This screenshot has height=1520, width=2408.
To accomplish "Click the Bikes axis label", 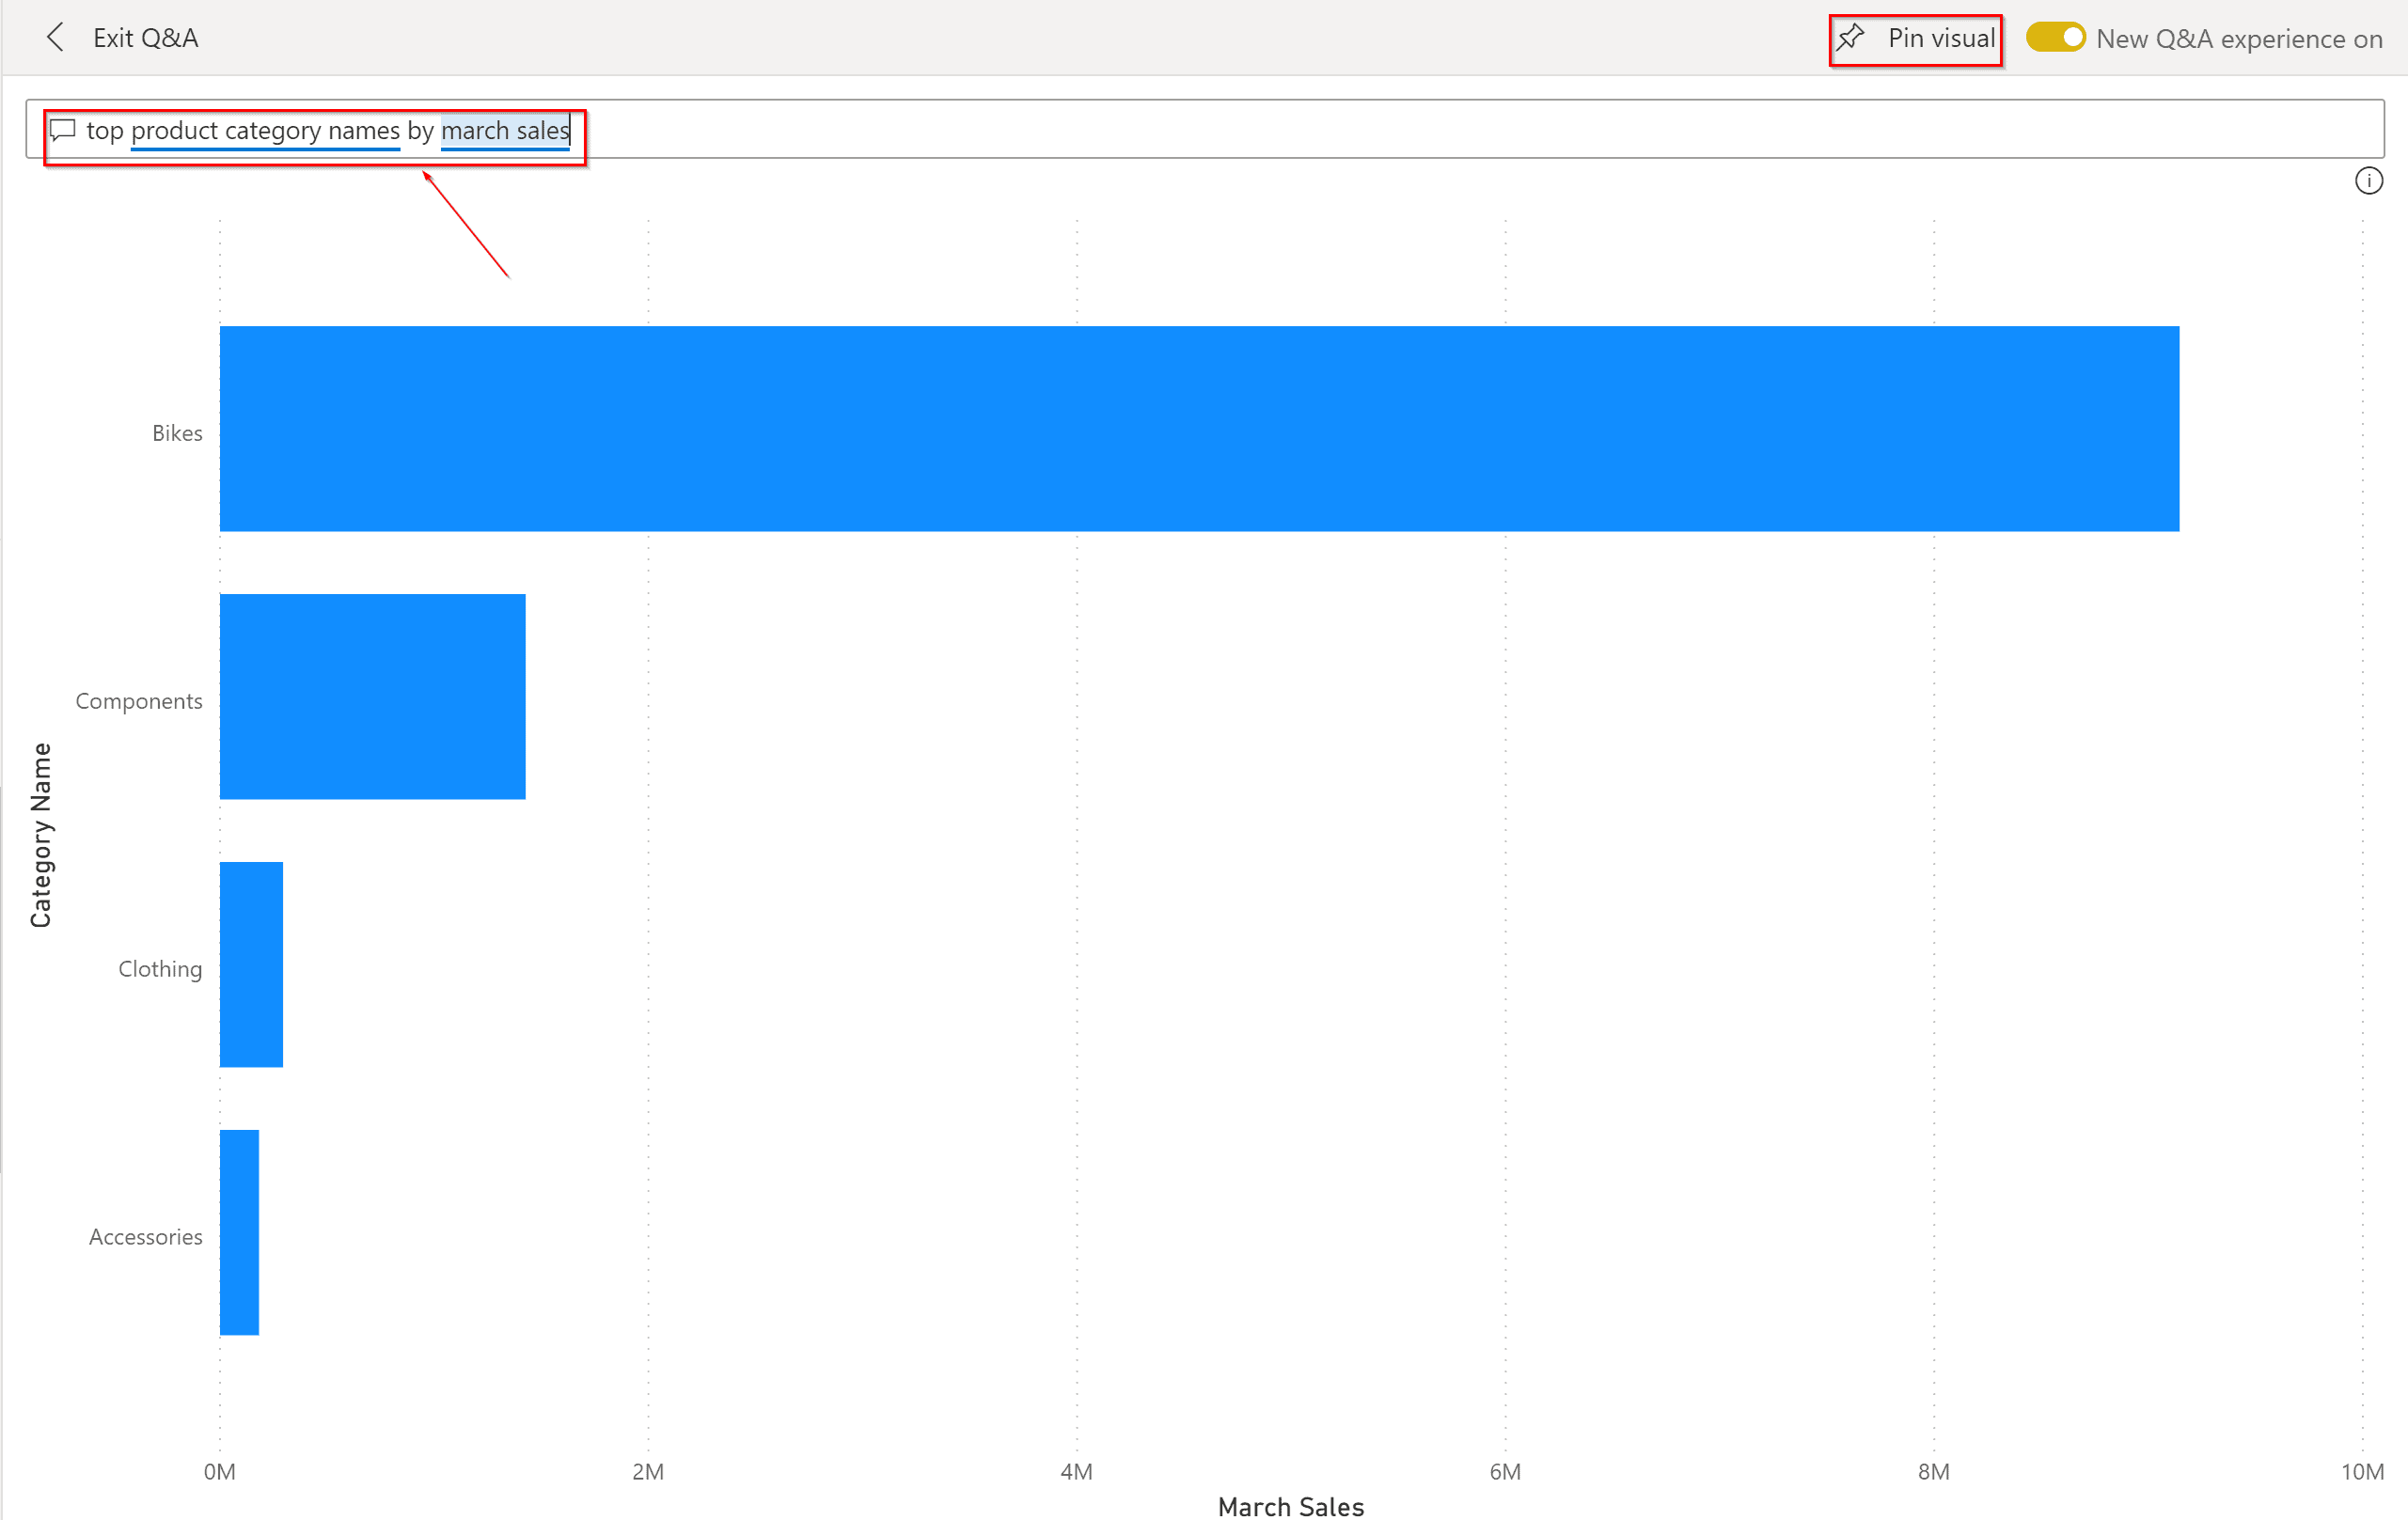I will pos(177,433).
